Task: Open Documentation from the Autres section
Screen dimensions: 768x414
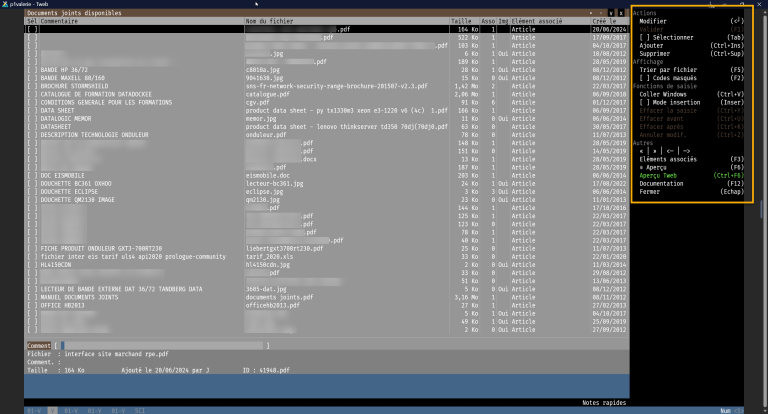Action: point(661,183)
